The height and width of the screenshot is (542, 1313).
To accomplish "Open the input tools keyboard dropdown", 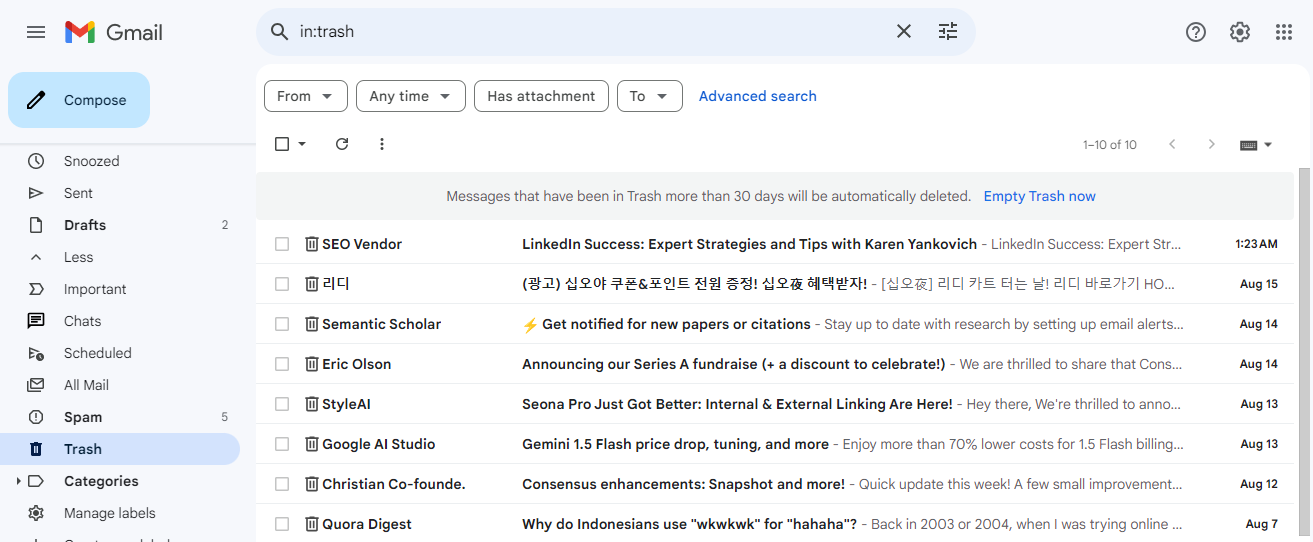I will 1256,144.
